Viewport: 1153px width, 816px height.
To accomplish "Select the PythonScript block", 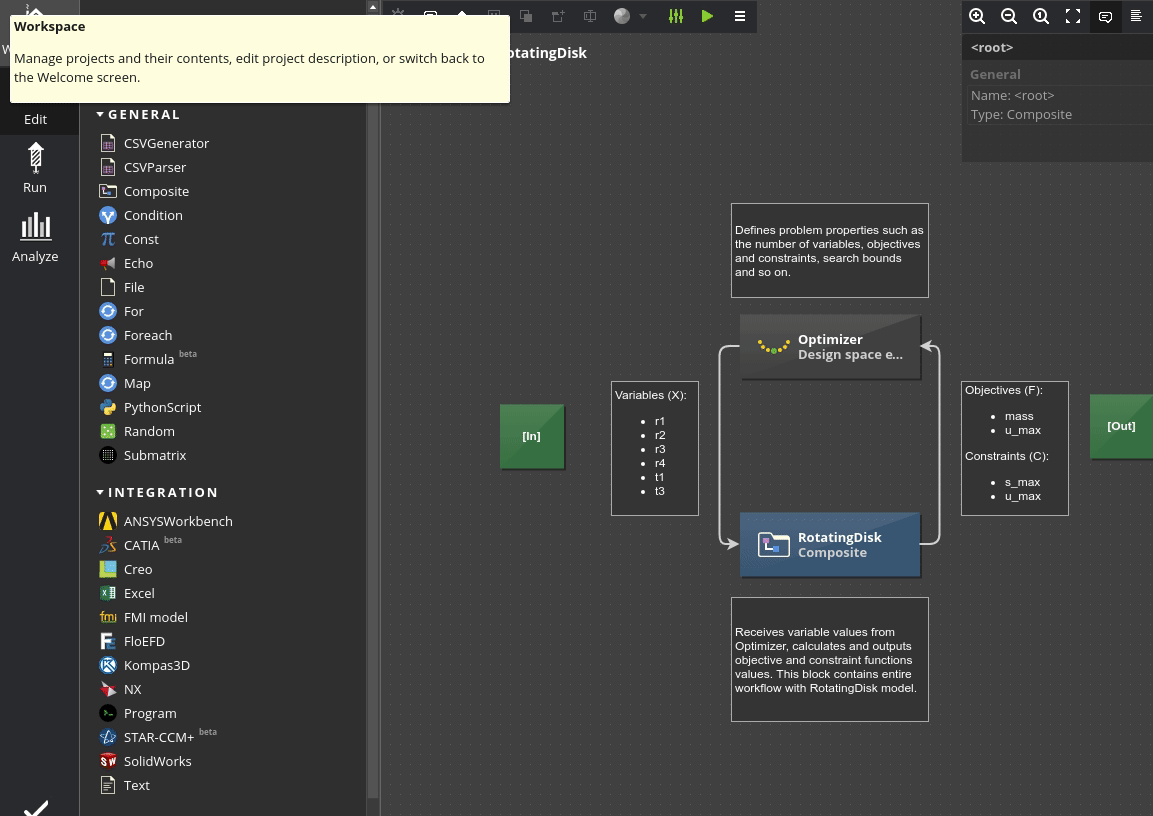I will pyautogui.click(x=150, y=407).
